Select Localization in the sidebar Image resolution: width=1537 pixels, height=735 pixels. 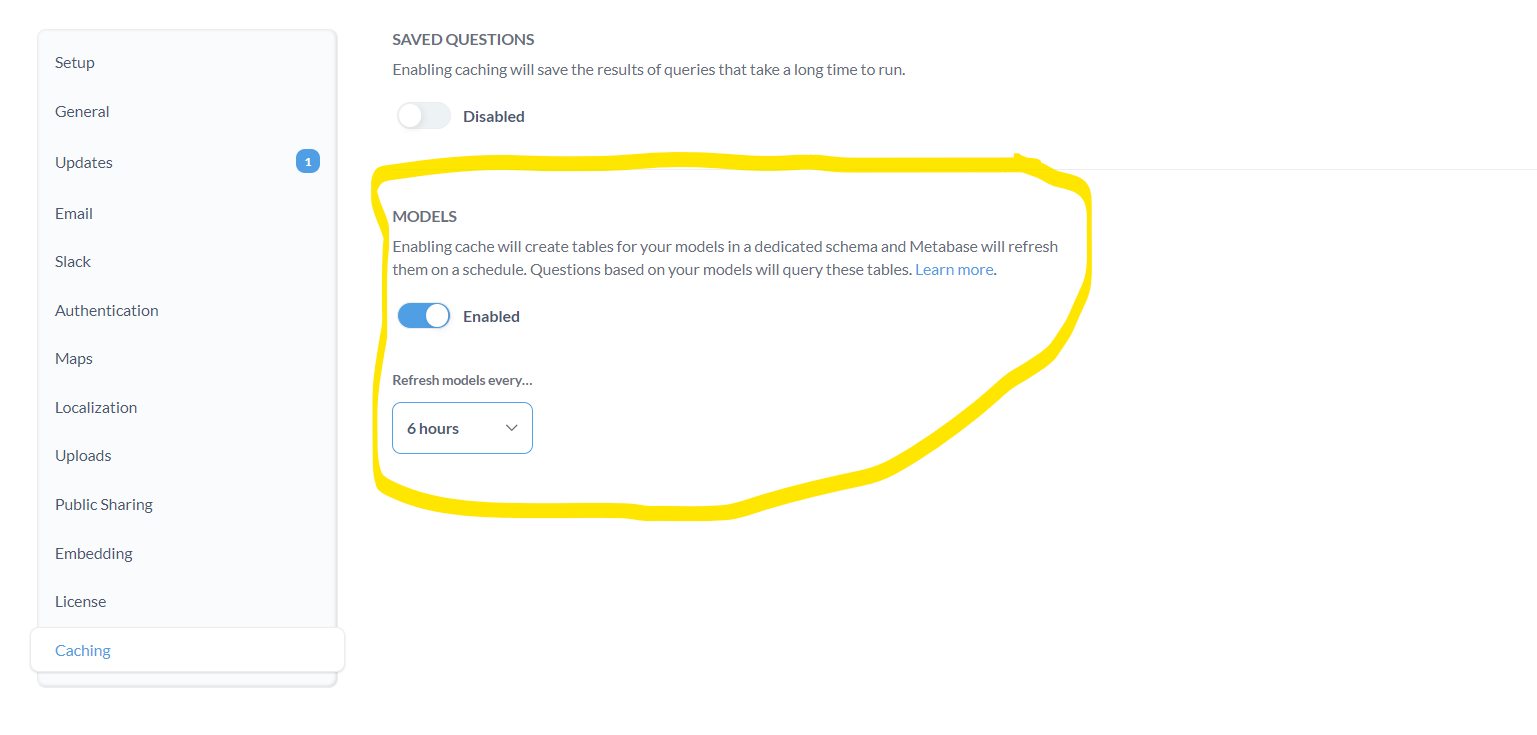pos(187,407)
